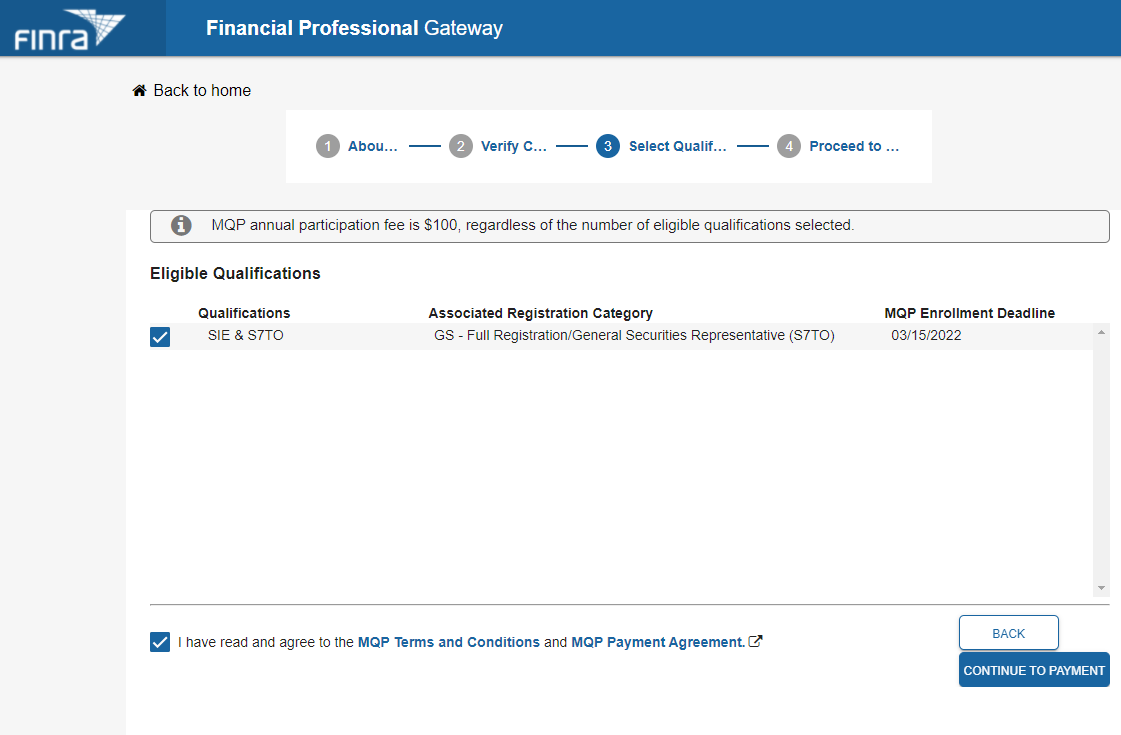This screenshot has width=1121, height=735.
Task: Click the external link icon after Payment Agreement
Action: pyautogui.click(x=756, y=642)
